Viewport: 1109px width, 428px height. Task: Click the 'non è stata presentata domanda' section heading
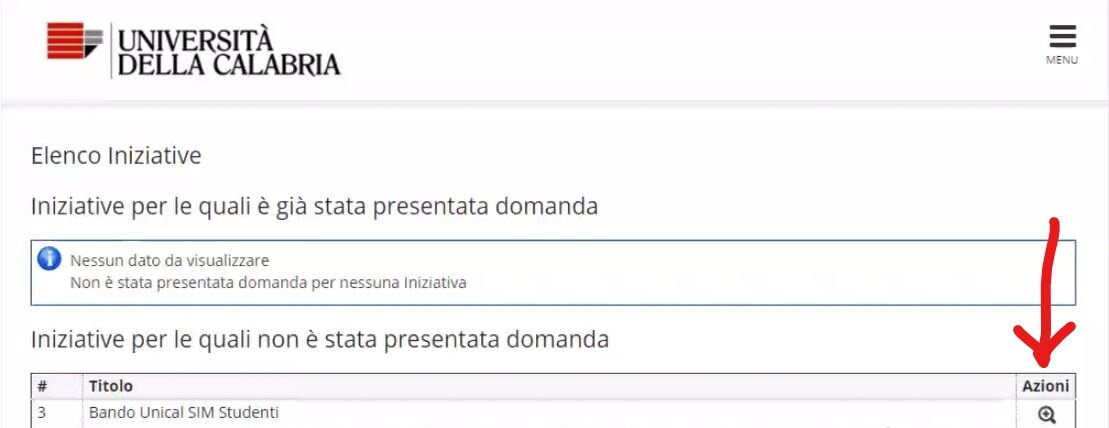point(319,340)
